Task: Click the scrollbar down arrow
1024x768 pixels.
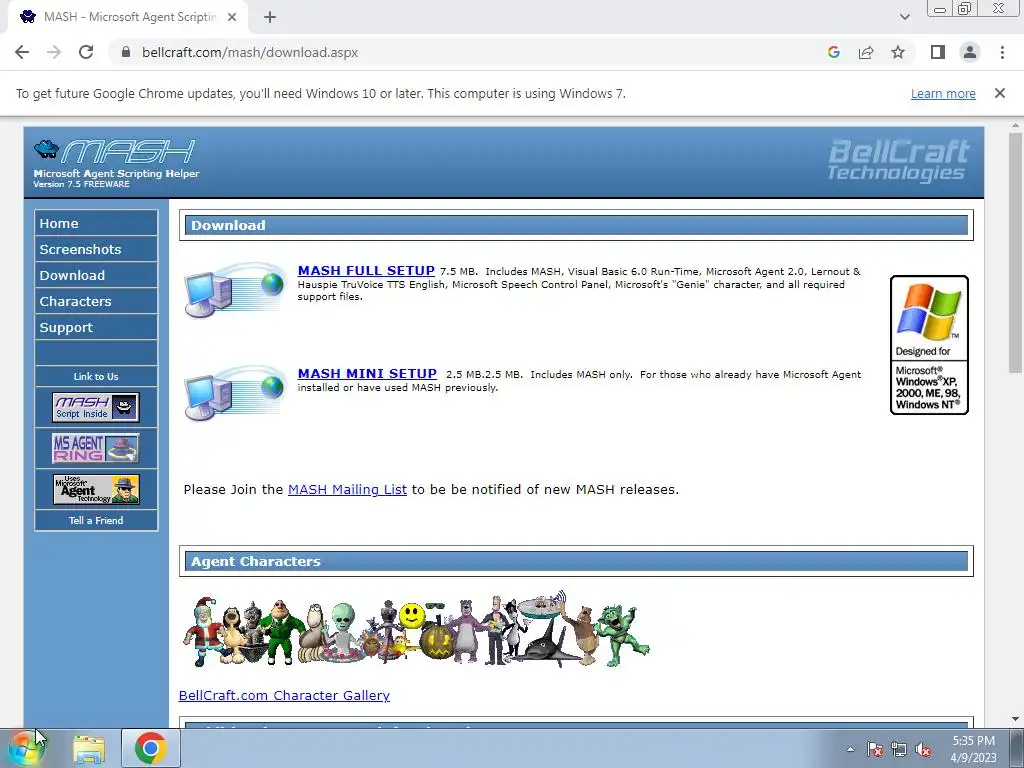Action: click(1015, 720)
